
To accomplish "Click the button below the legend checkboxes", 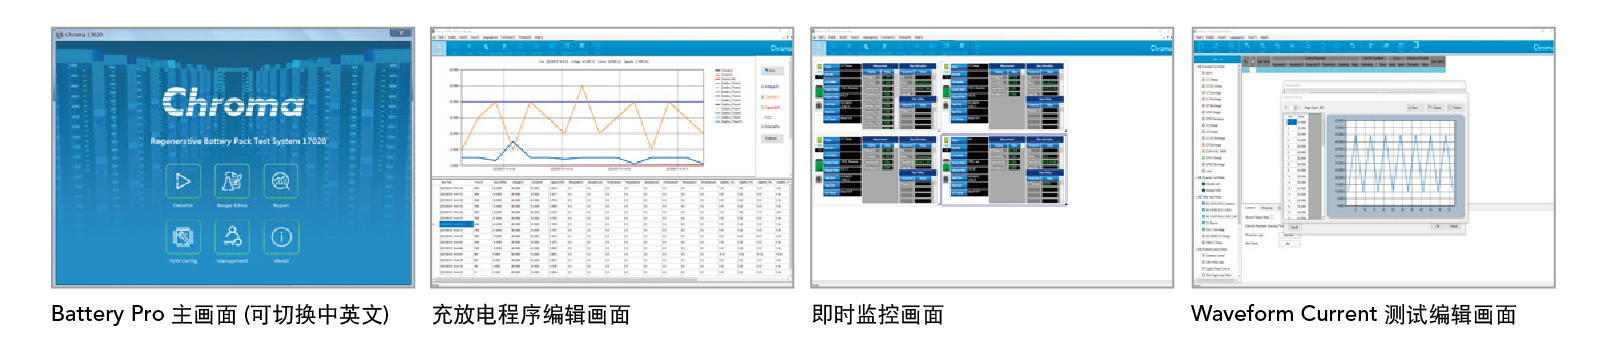I will pos(771,139).
